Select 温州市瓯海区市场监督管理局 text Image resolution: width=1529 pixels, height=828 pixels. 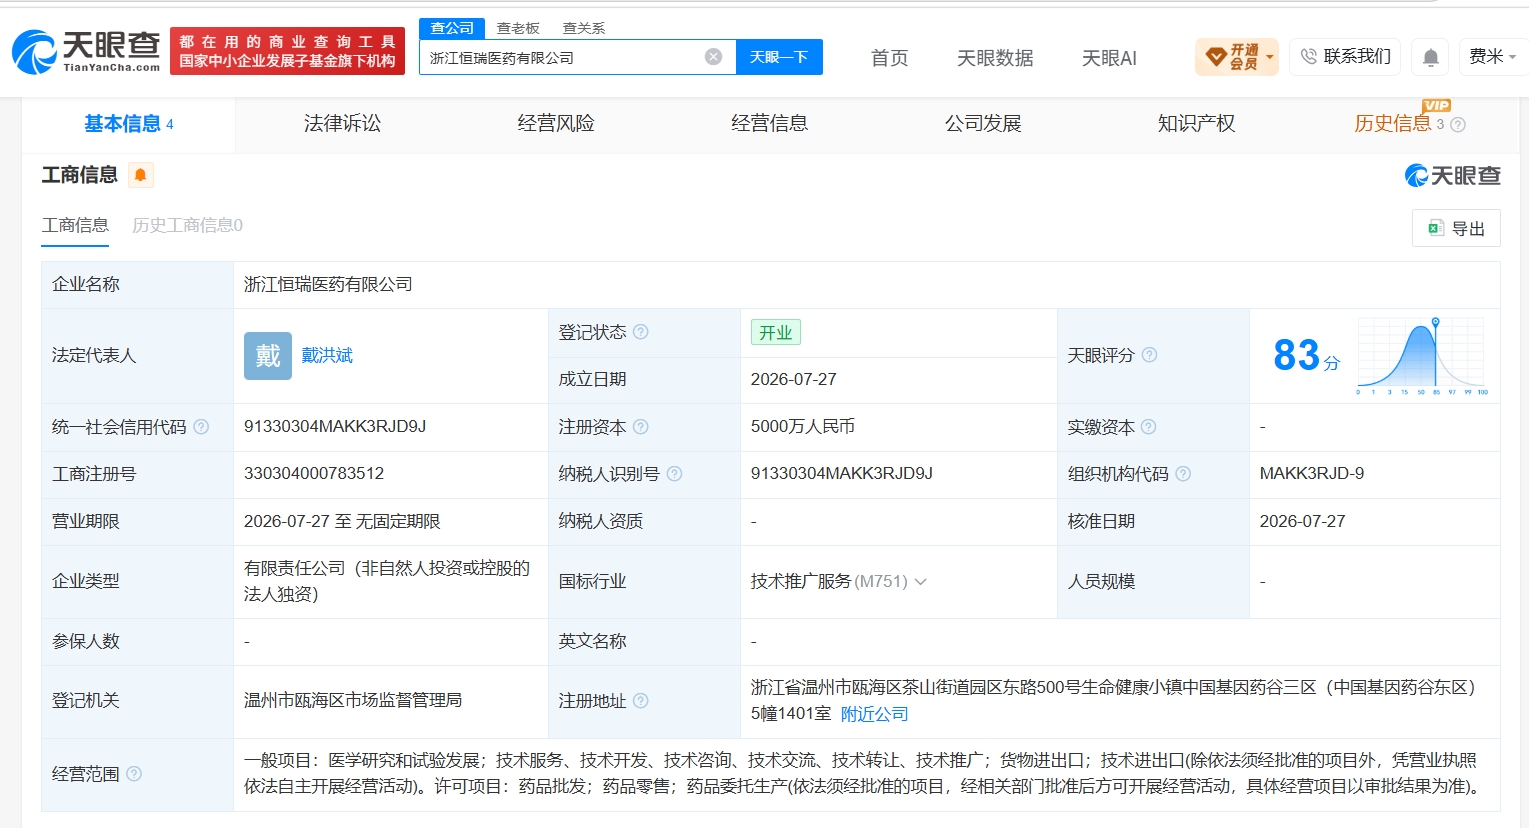(353, 701)
